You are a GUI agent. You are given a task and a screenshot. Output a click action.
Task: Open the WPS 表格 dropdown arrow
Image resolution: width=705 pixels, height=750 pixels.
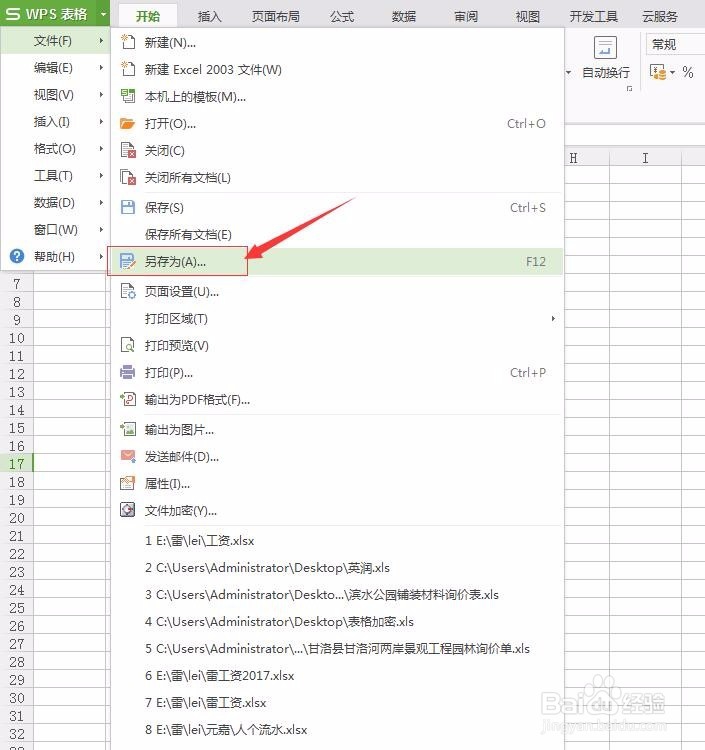(x=103, y=14)
